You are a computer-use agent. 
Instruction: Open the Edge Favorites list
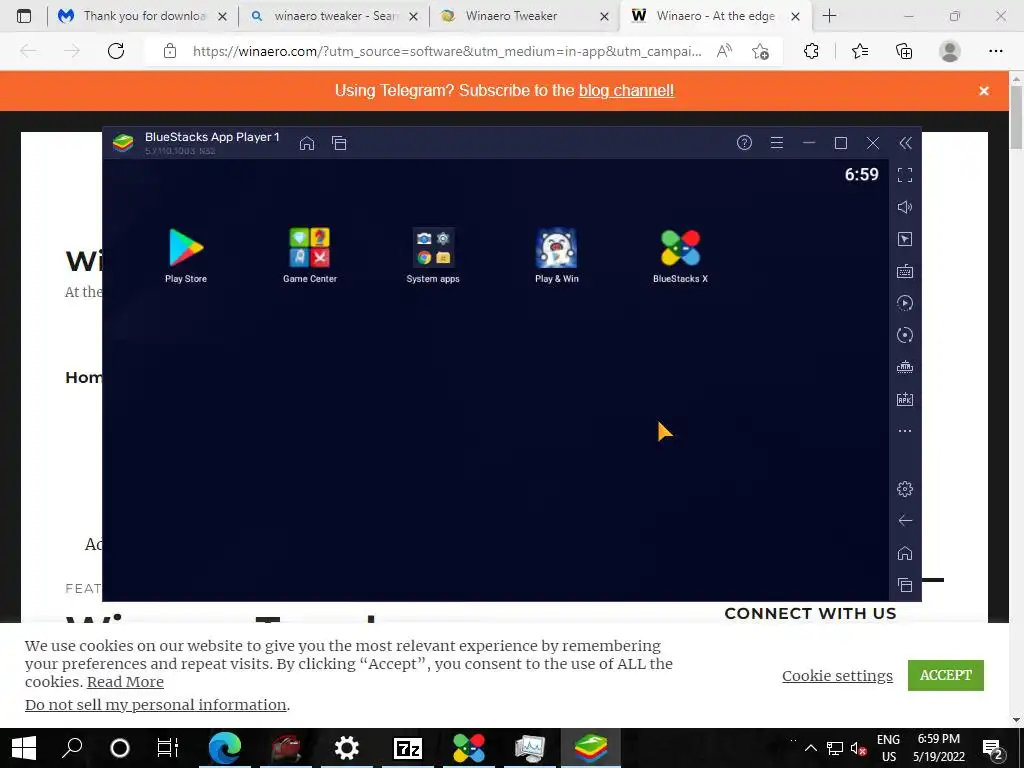point(860,51)
